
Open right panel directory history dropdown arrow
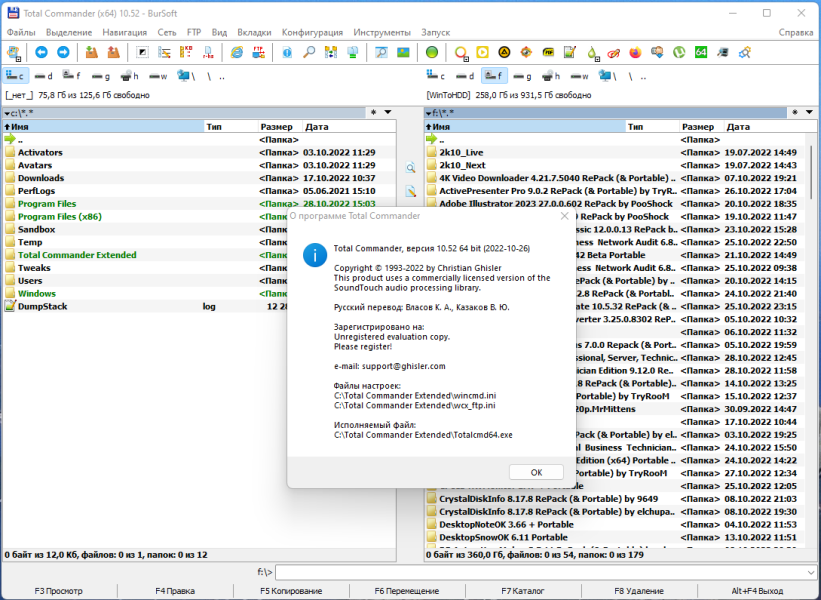pos(809,112)
